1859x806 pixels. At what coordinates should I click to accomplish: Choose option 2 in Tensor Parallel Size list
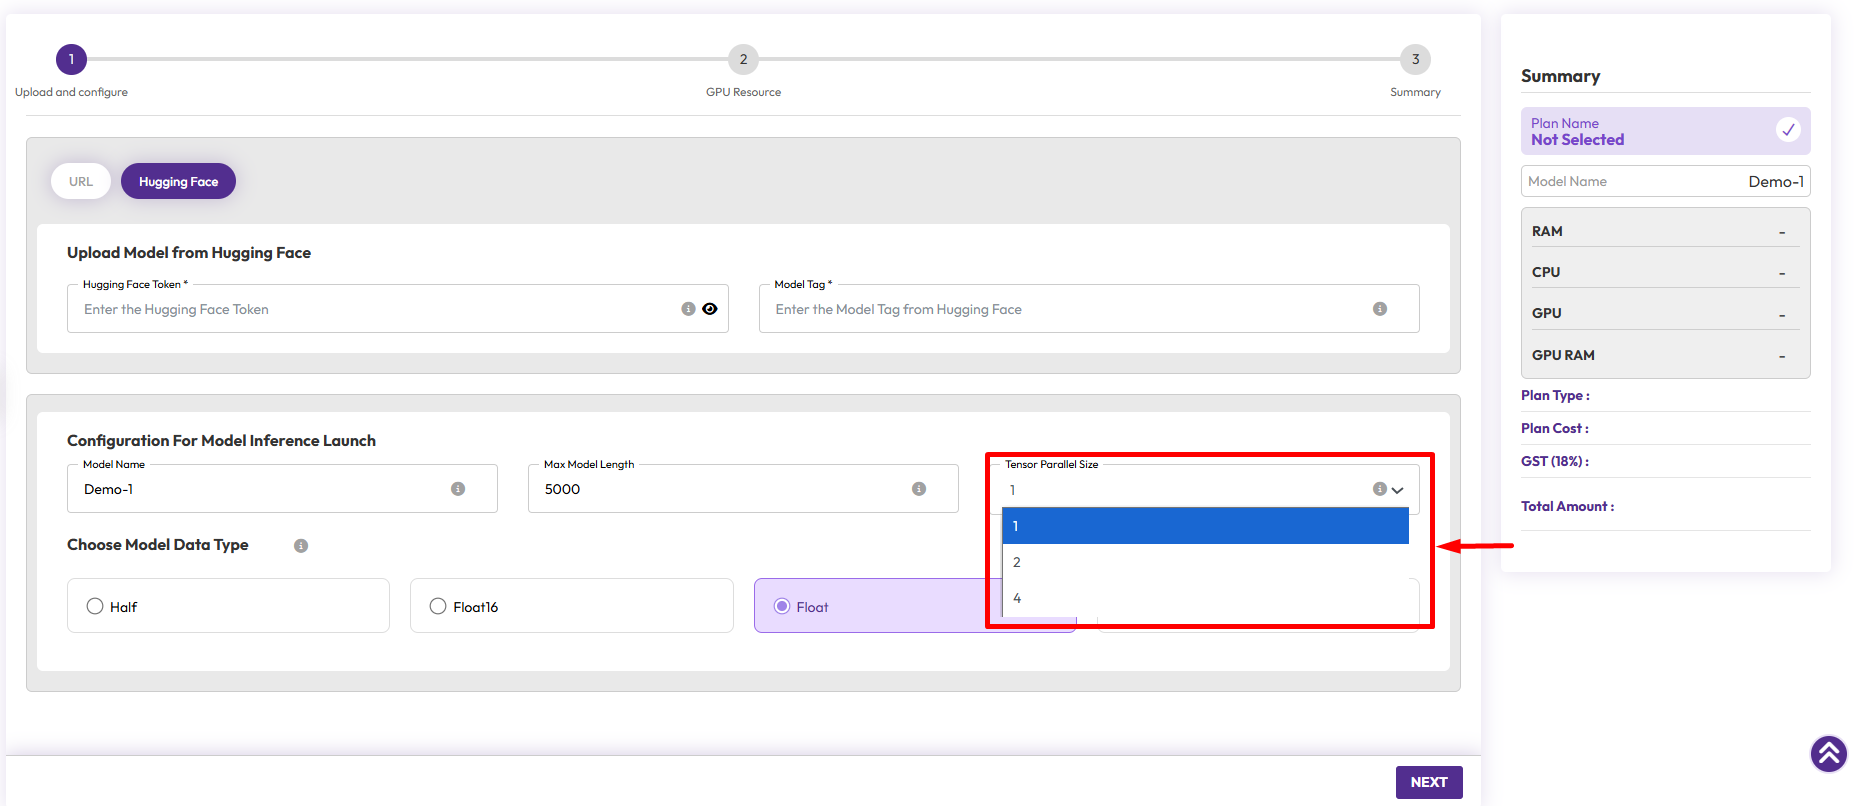coord(1205,562)
